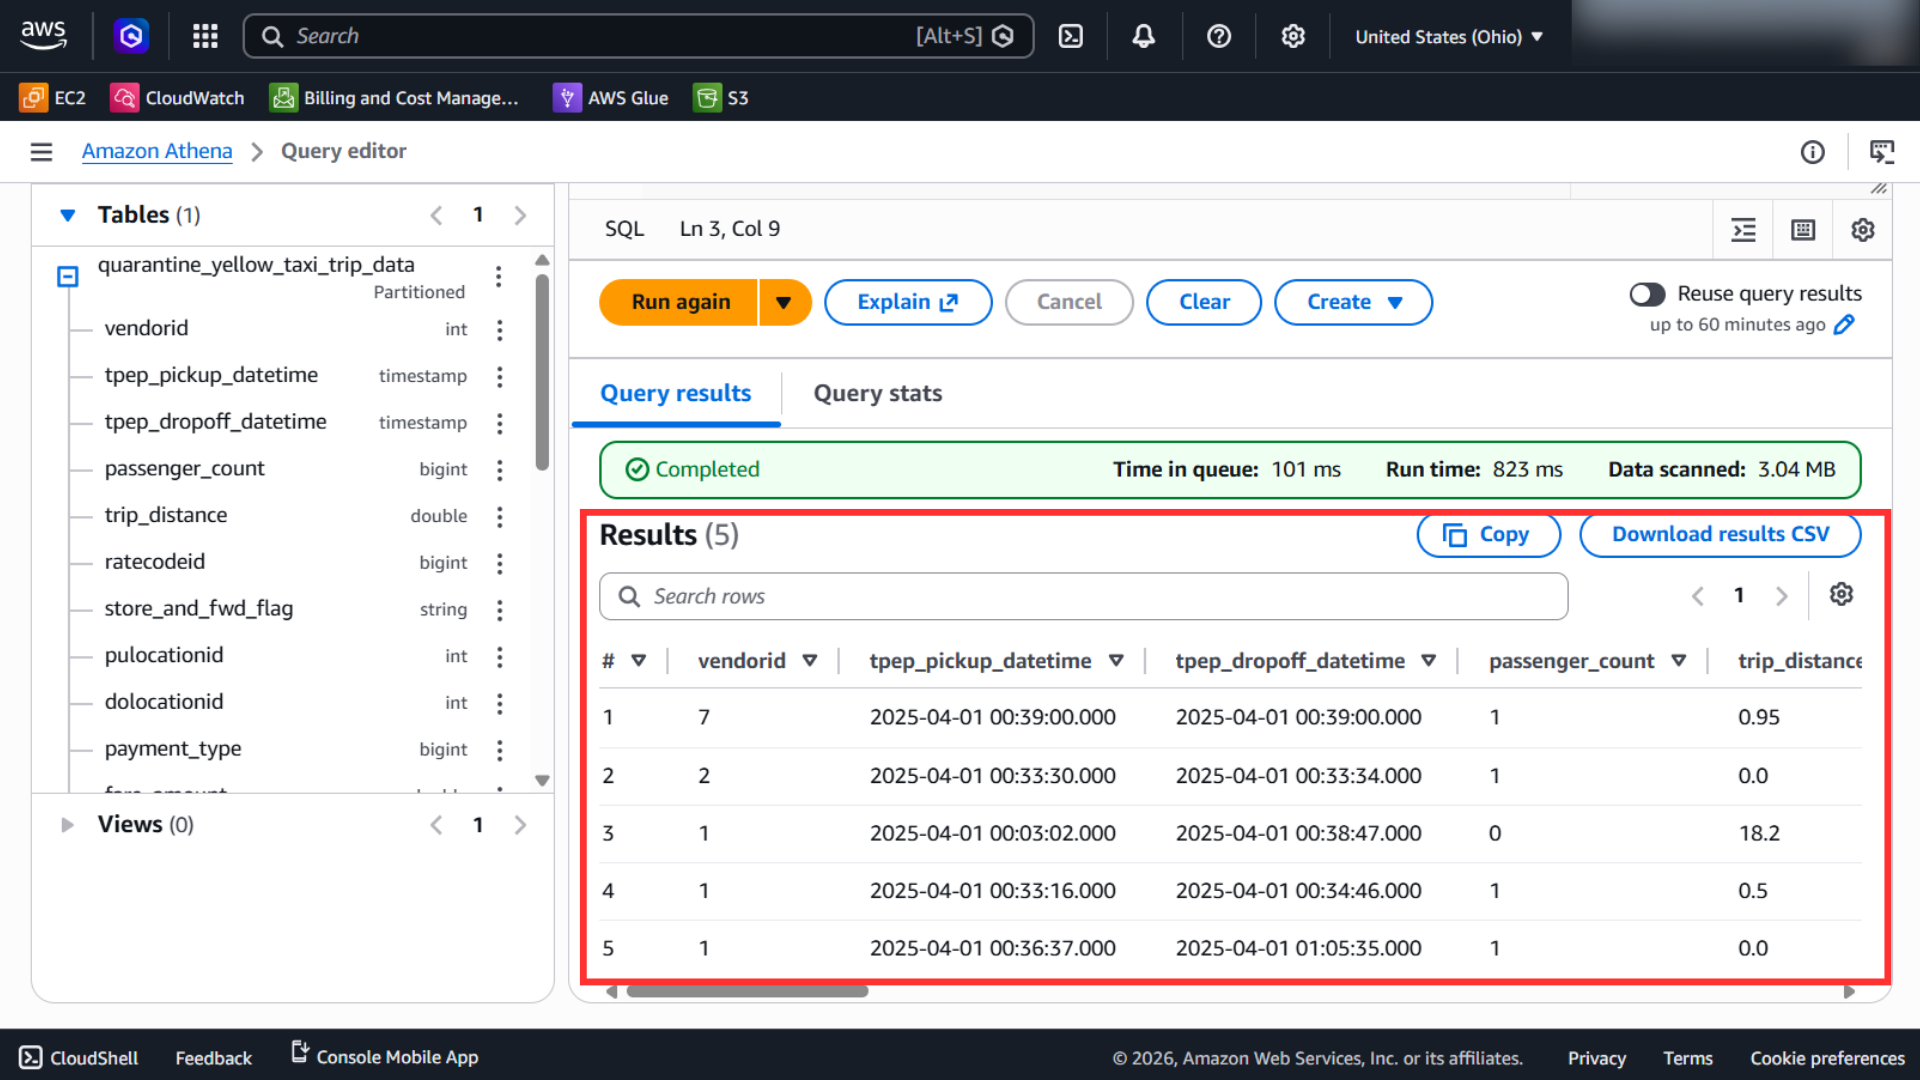The image size is (1920, 1080).
Task: Open CloudWatch shortcut in favorites bar
Action: click(x=177, y=97)
